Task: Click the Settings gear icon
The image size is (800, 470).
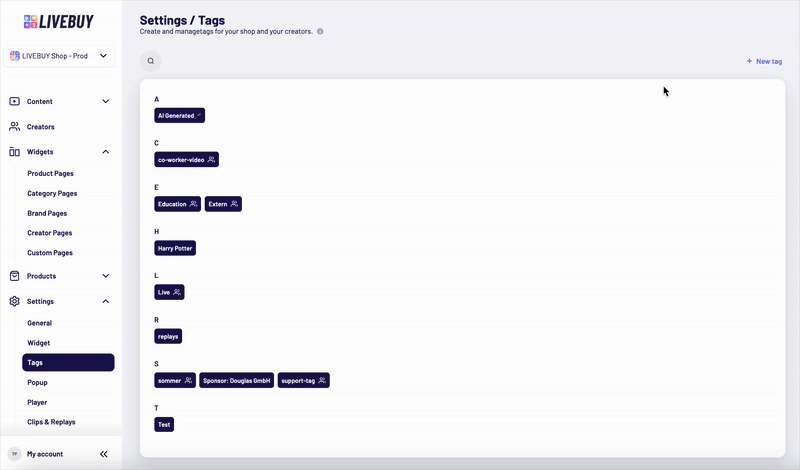Action: pyautogui.click(x=14, y=302)
